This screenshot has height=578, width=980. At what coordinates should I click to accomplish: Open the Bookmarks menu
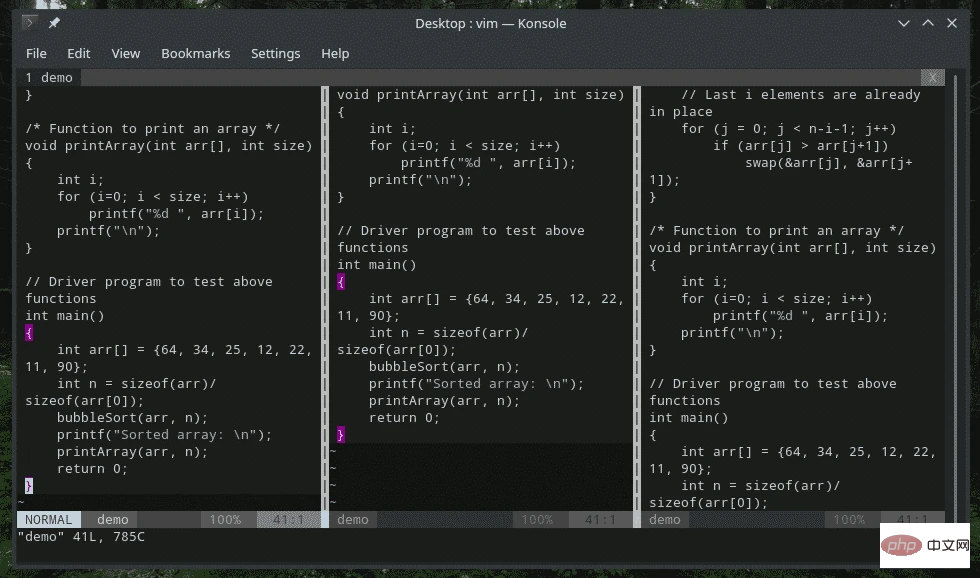(x=196, y=53)
